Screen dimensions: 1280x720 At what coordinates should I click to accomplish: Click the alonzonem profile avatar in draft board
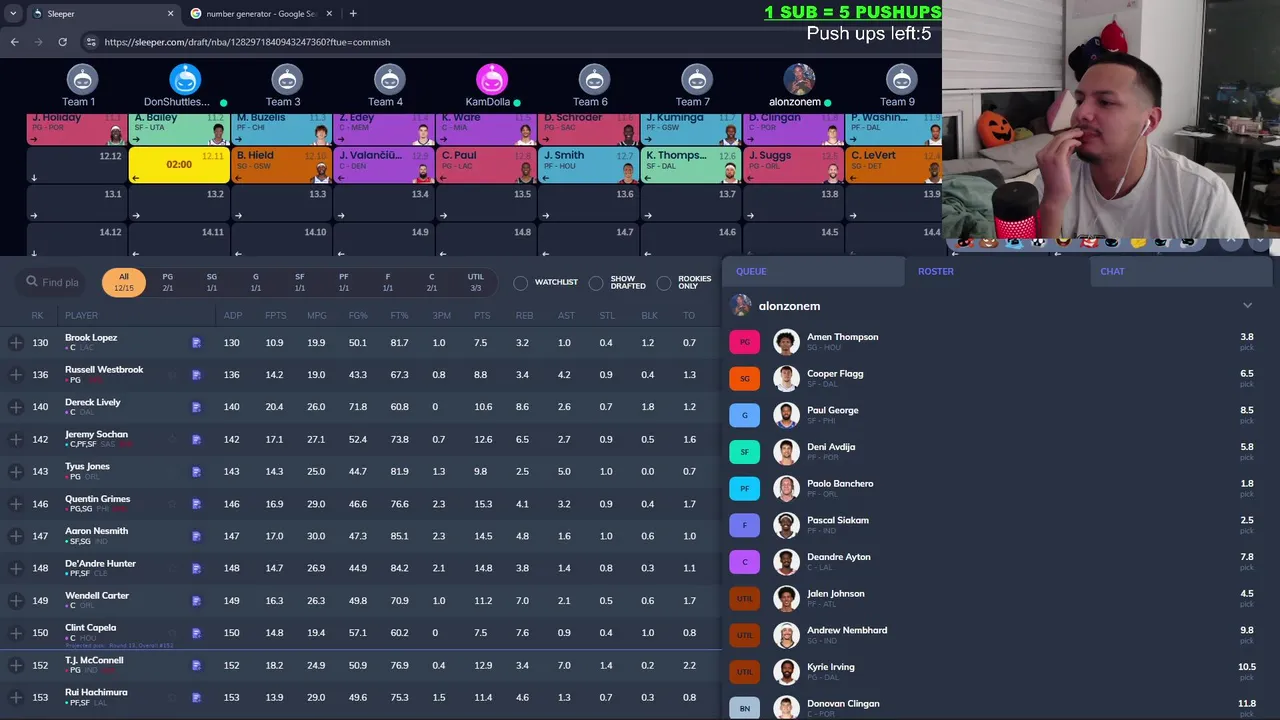(x=799, y=79)
